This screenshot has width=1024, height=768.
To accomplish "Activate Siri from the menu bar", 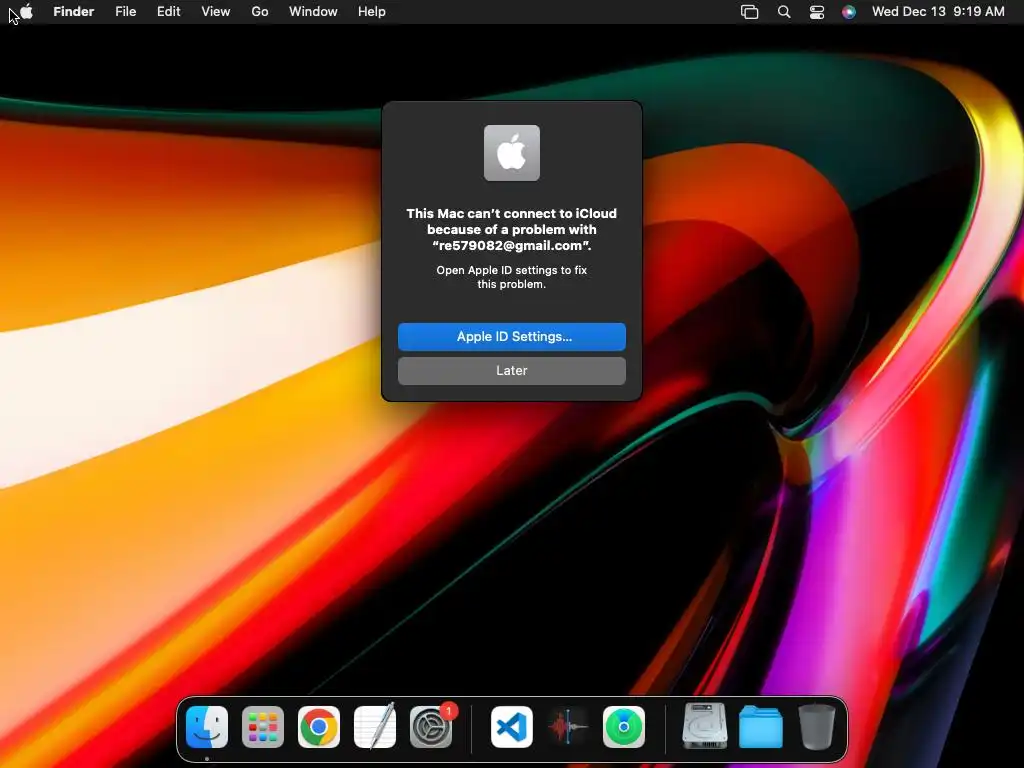I will (849, 12).
